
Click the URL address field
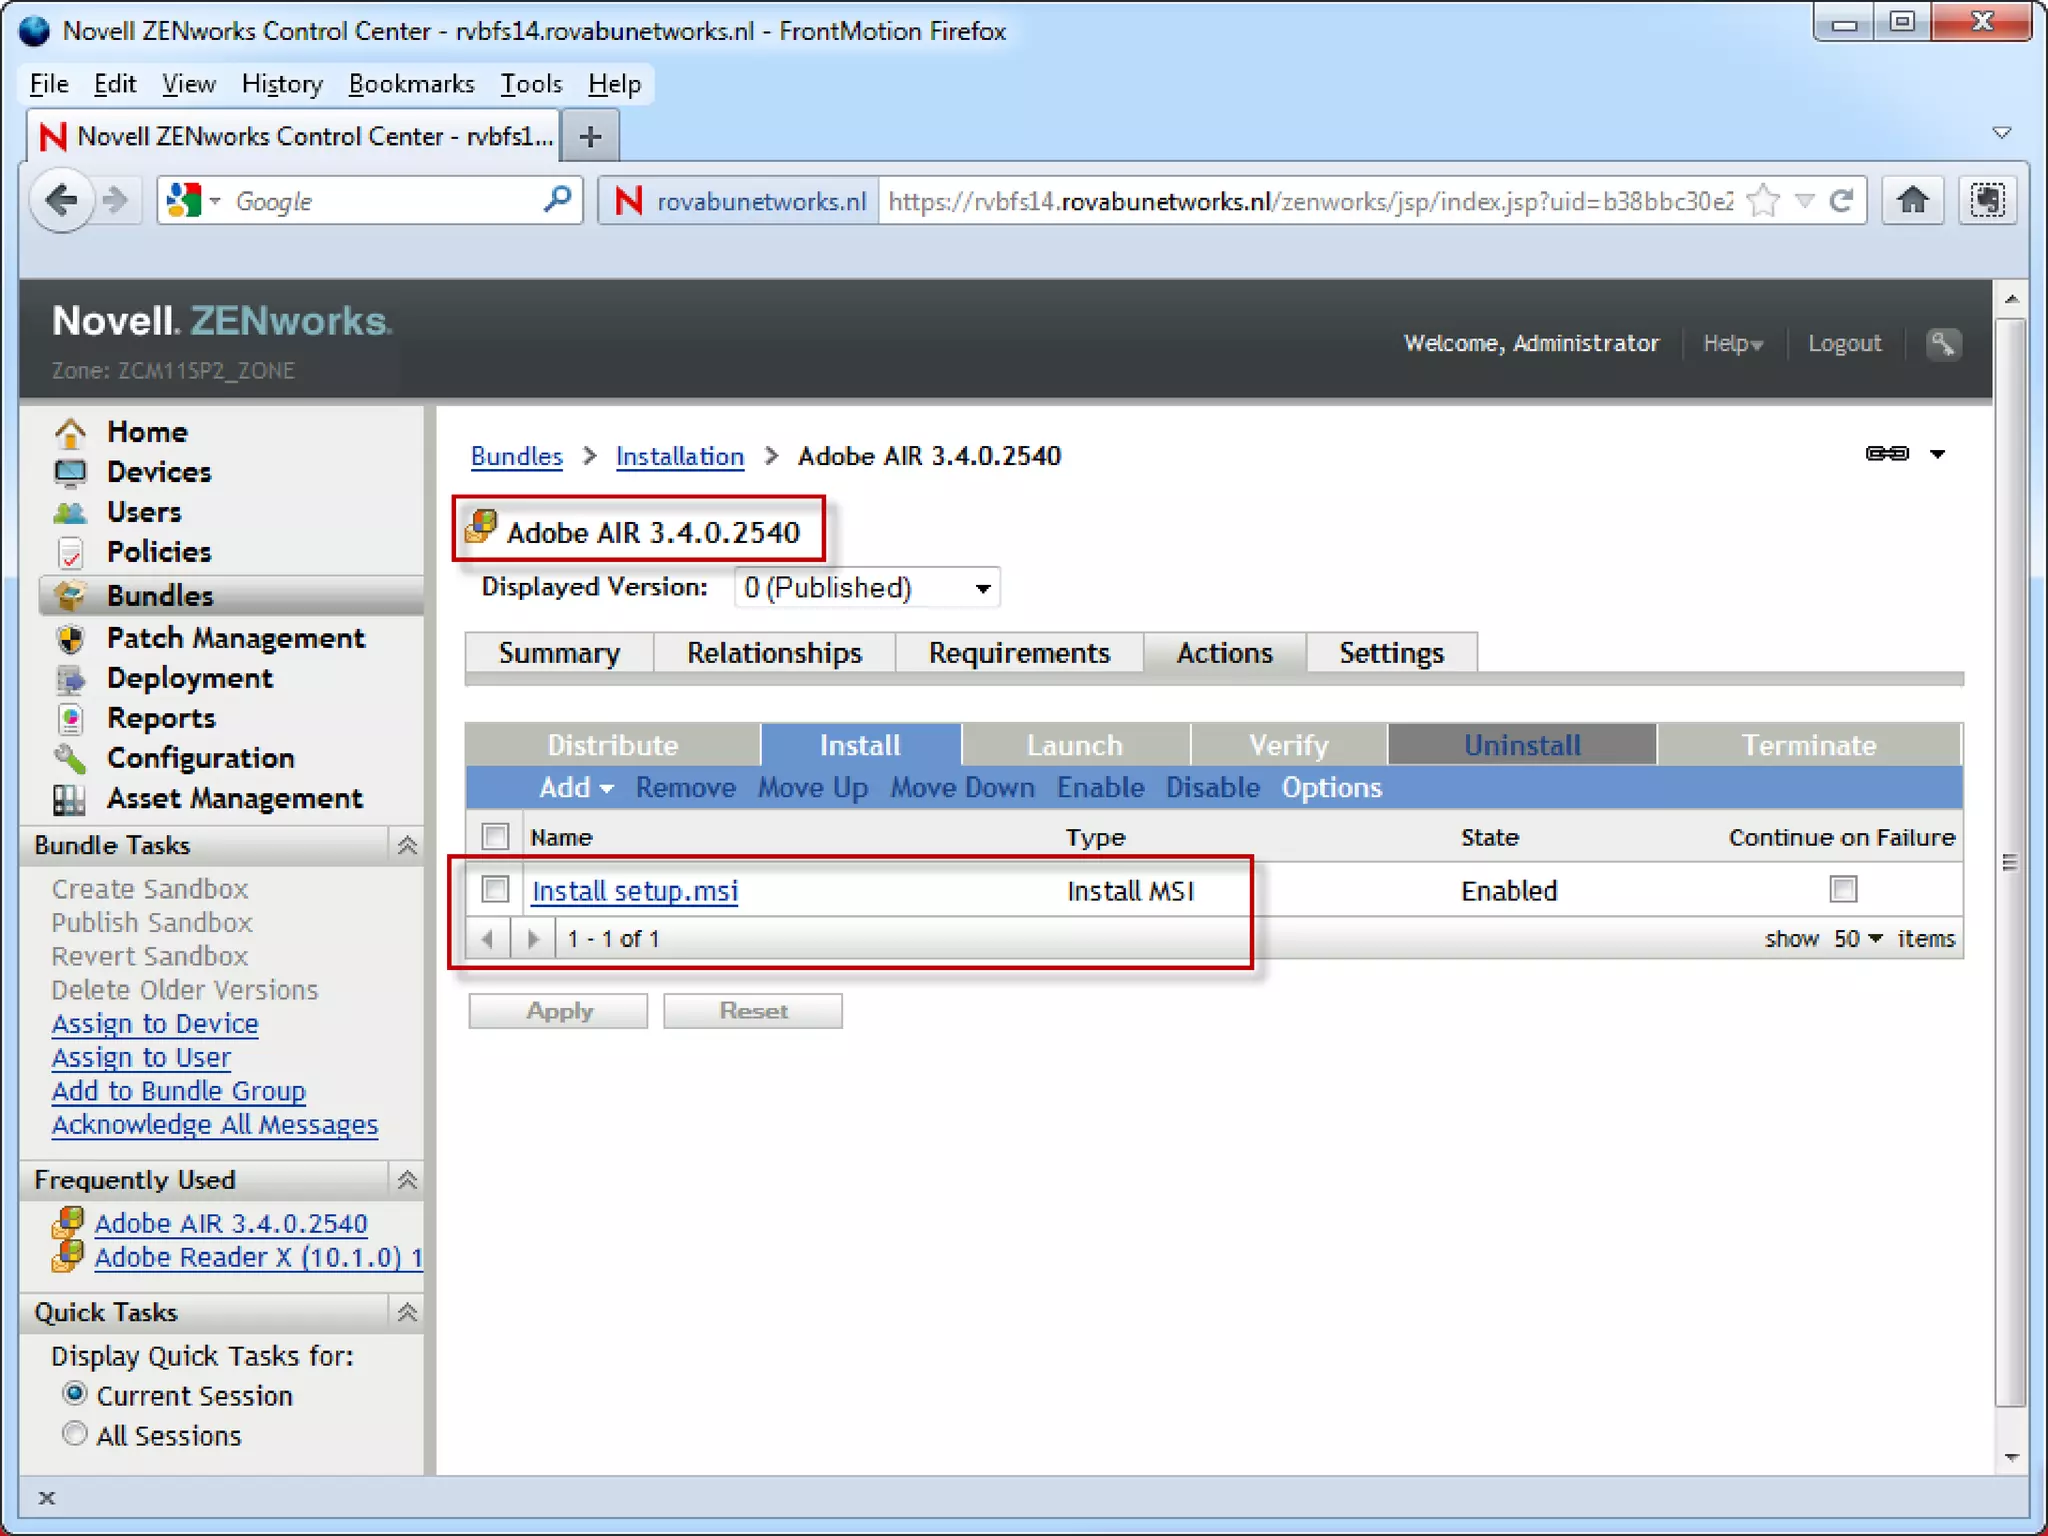coord(1311,201)
